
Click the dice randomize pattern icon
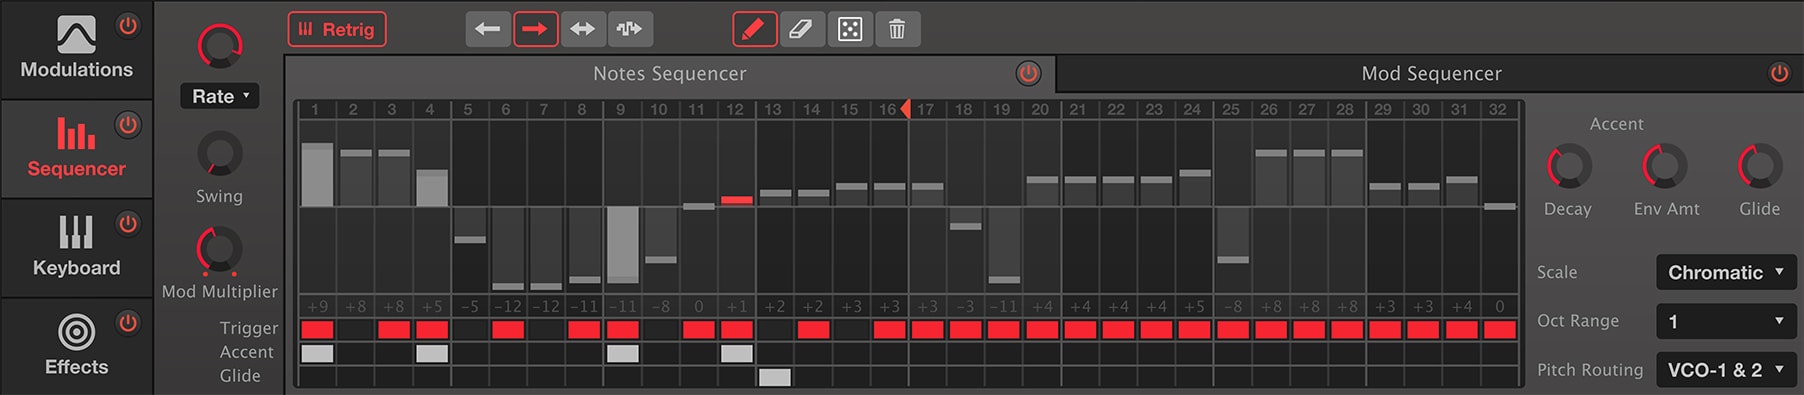tap(850, 29)
